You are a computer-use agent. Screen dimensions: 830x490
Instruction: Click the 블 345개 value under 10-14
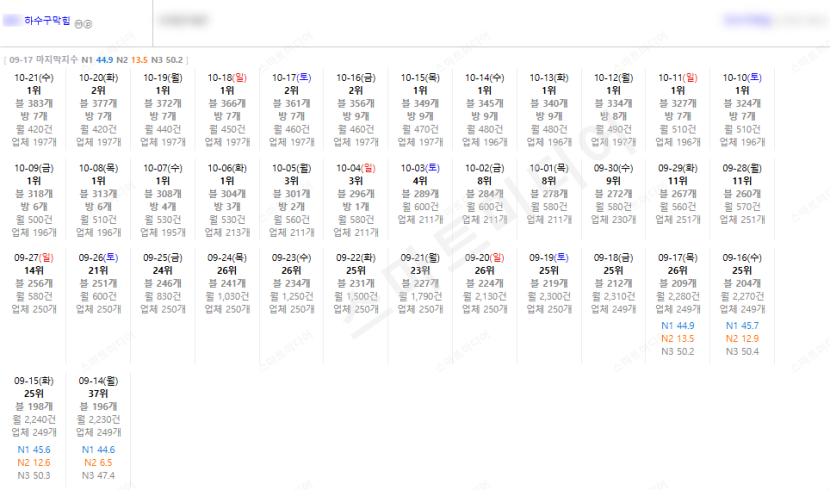click(x=485, y=104)
